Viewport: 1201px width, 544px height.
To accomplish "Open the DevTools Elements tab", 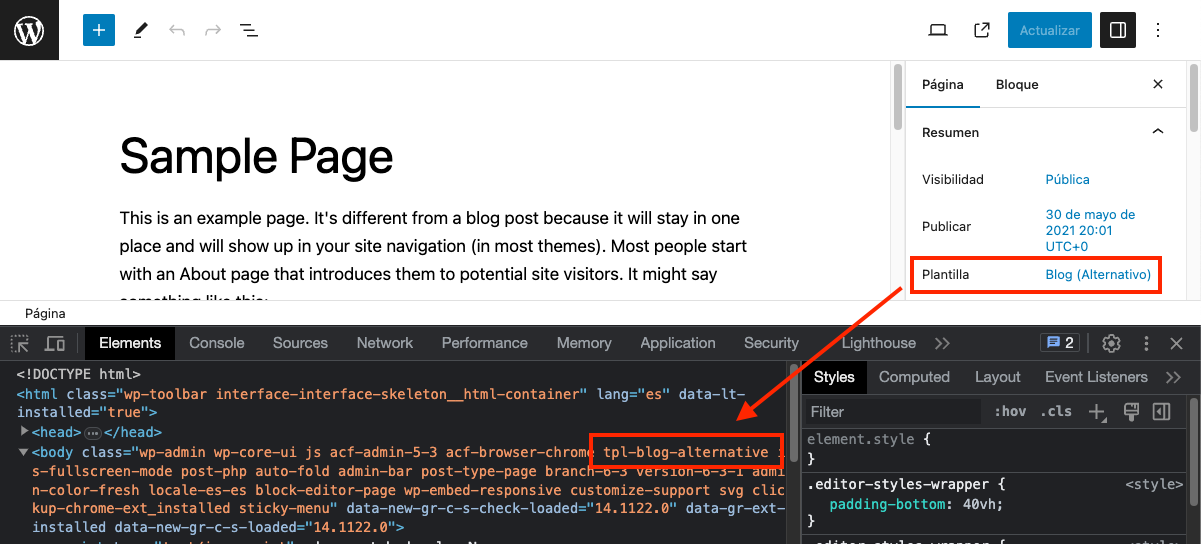I will coord(130,343).
